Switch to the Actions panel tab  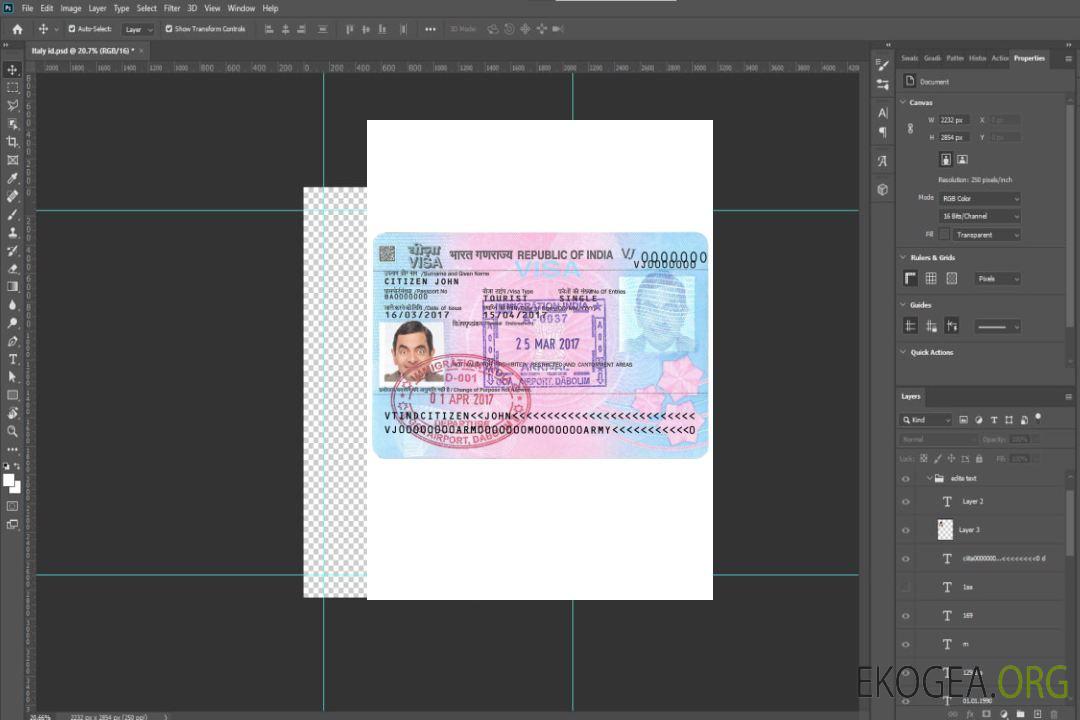[x=999, y=59]
